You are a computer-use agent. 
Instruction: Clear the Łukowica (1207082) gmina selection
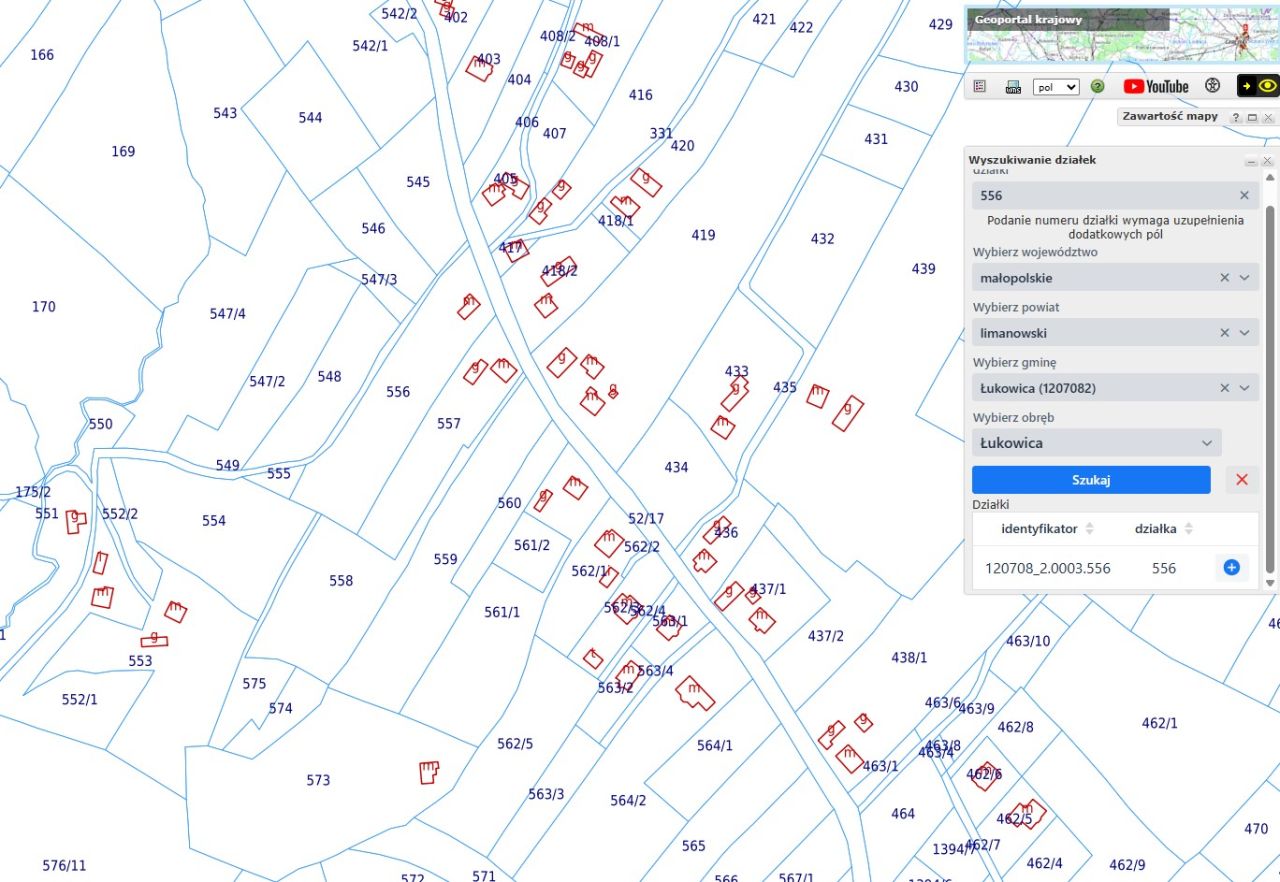[1225, 388]
